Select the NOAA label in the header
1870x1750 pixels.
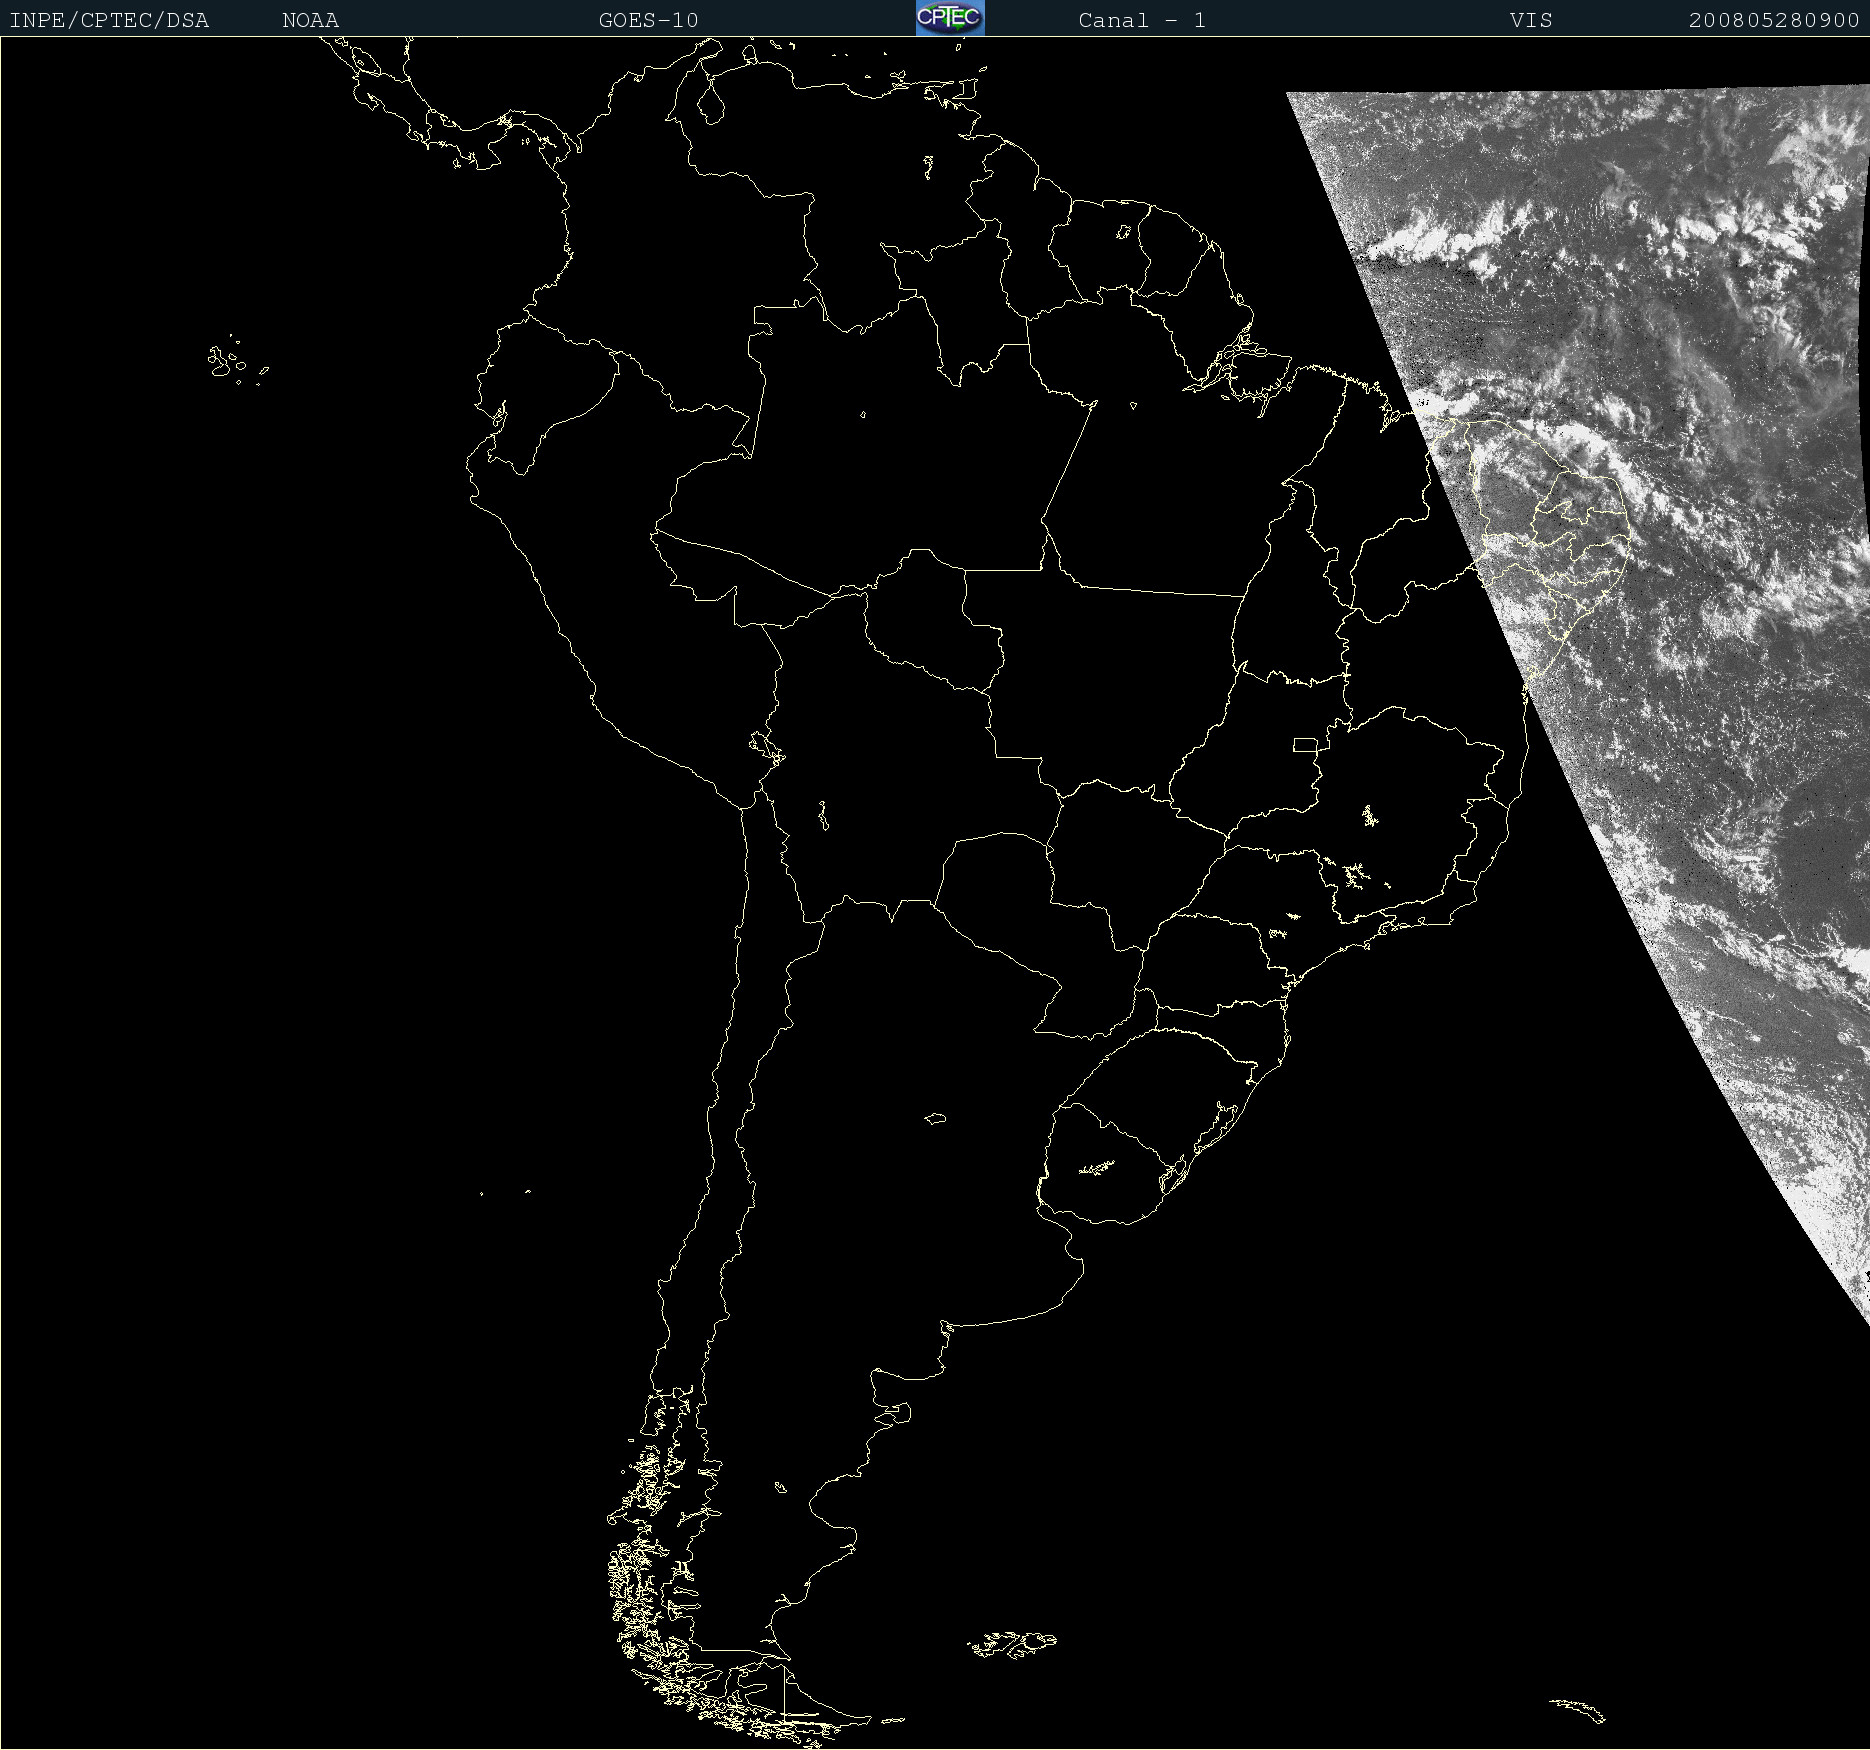[x=311, y=20]
